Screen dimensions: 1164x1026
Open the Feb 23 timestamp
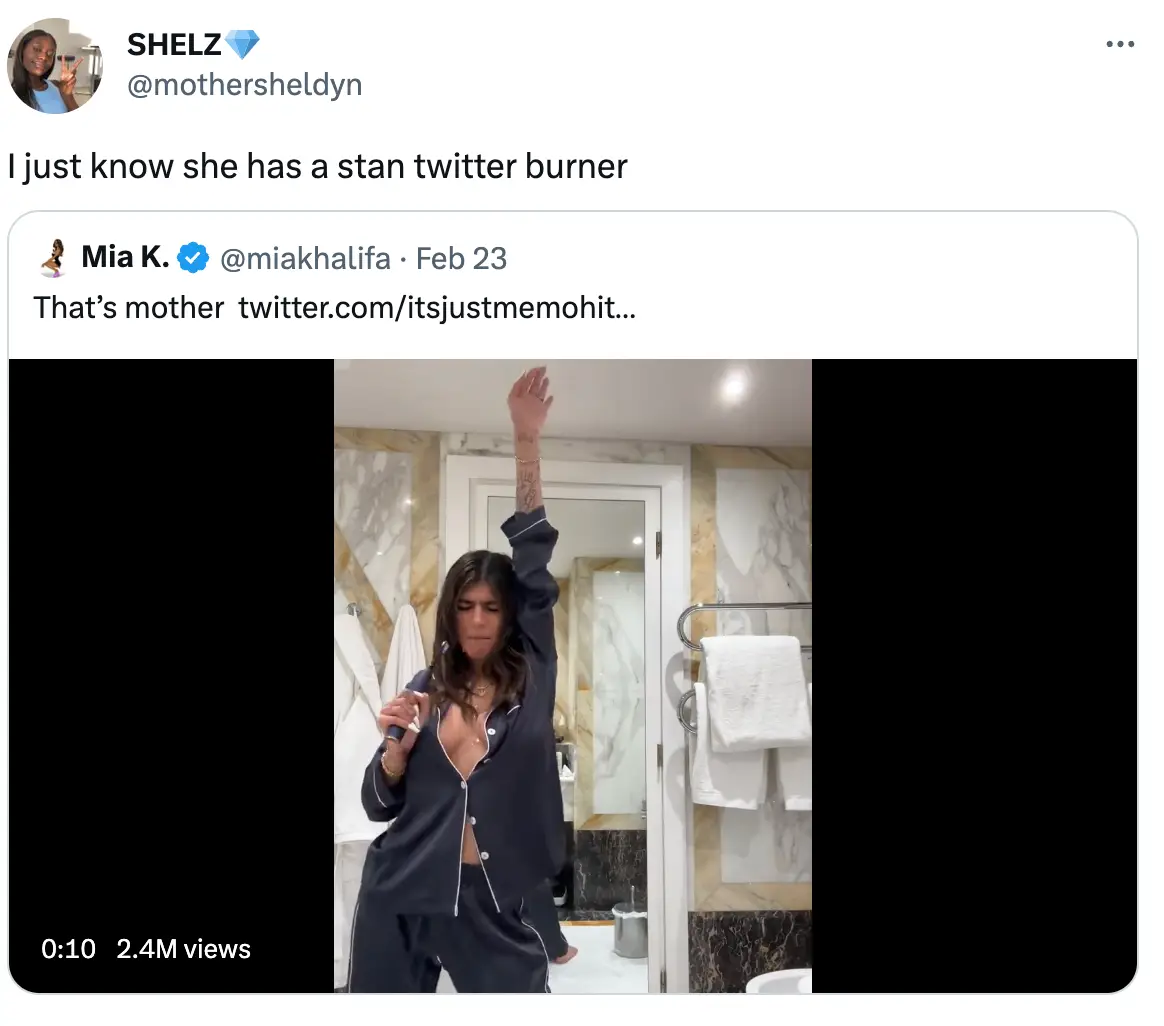tap(461, 259)
